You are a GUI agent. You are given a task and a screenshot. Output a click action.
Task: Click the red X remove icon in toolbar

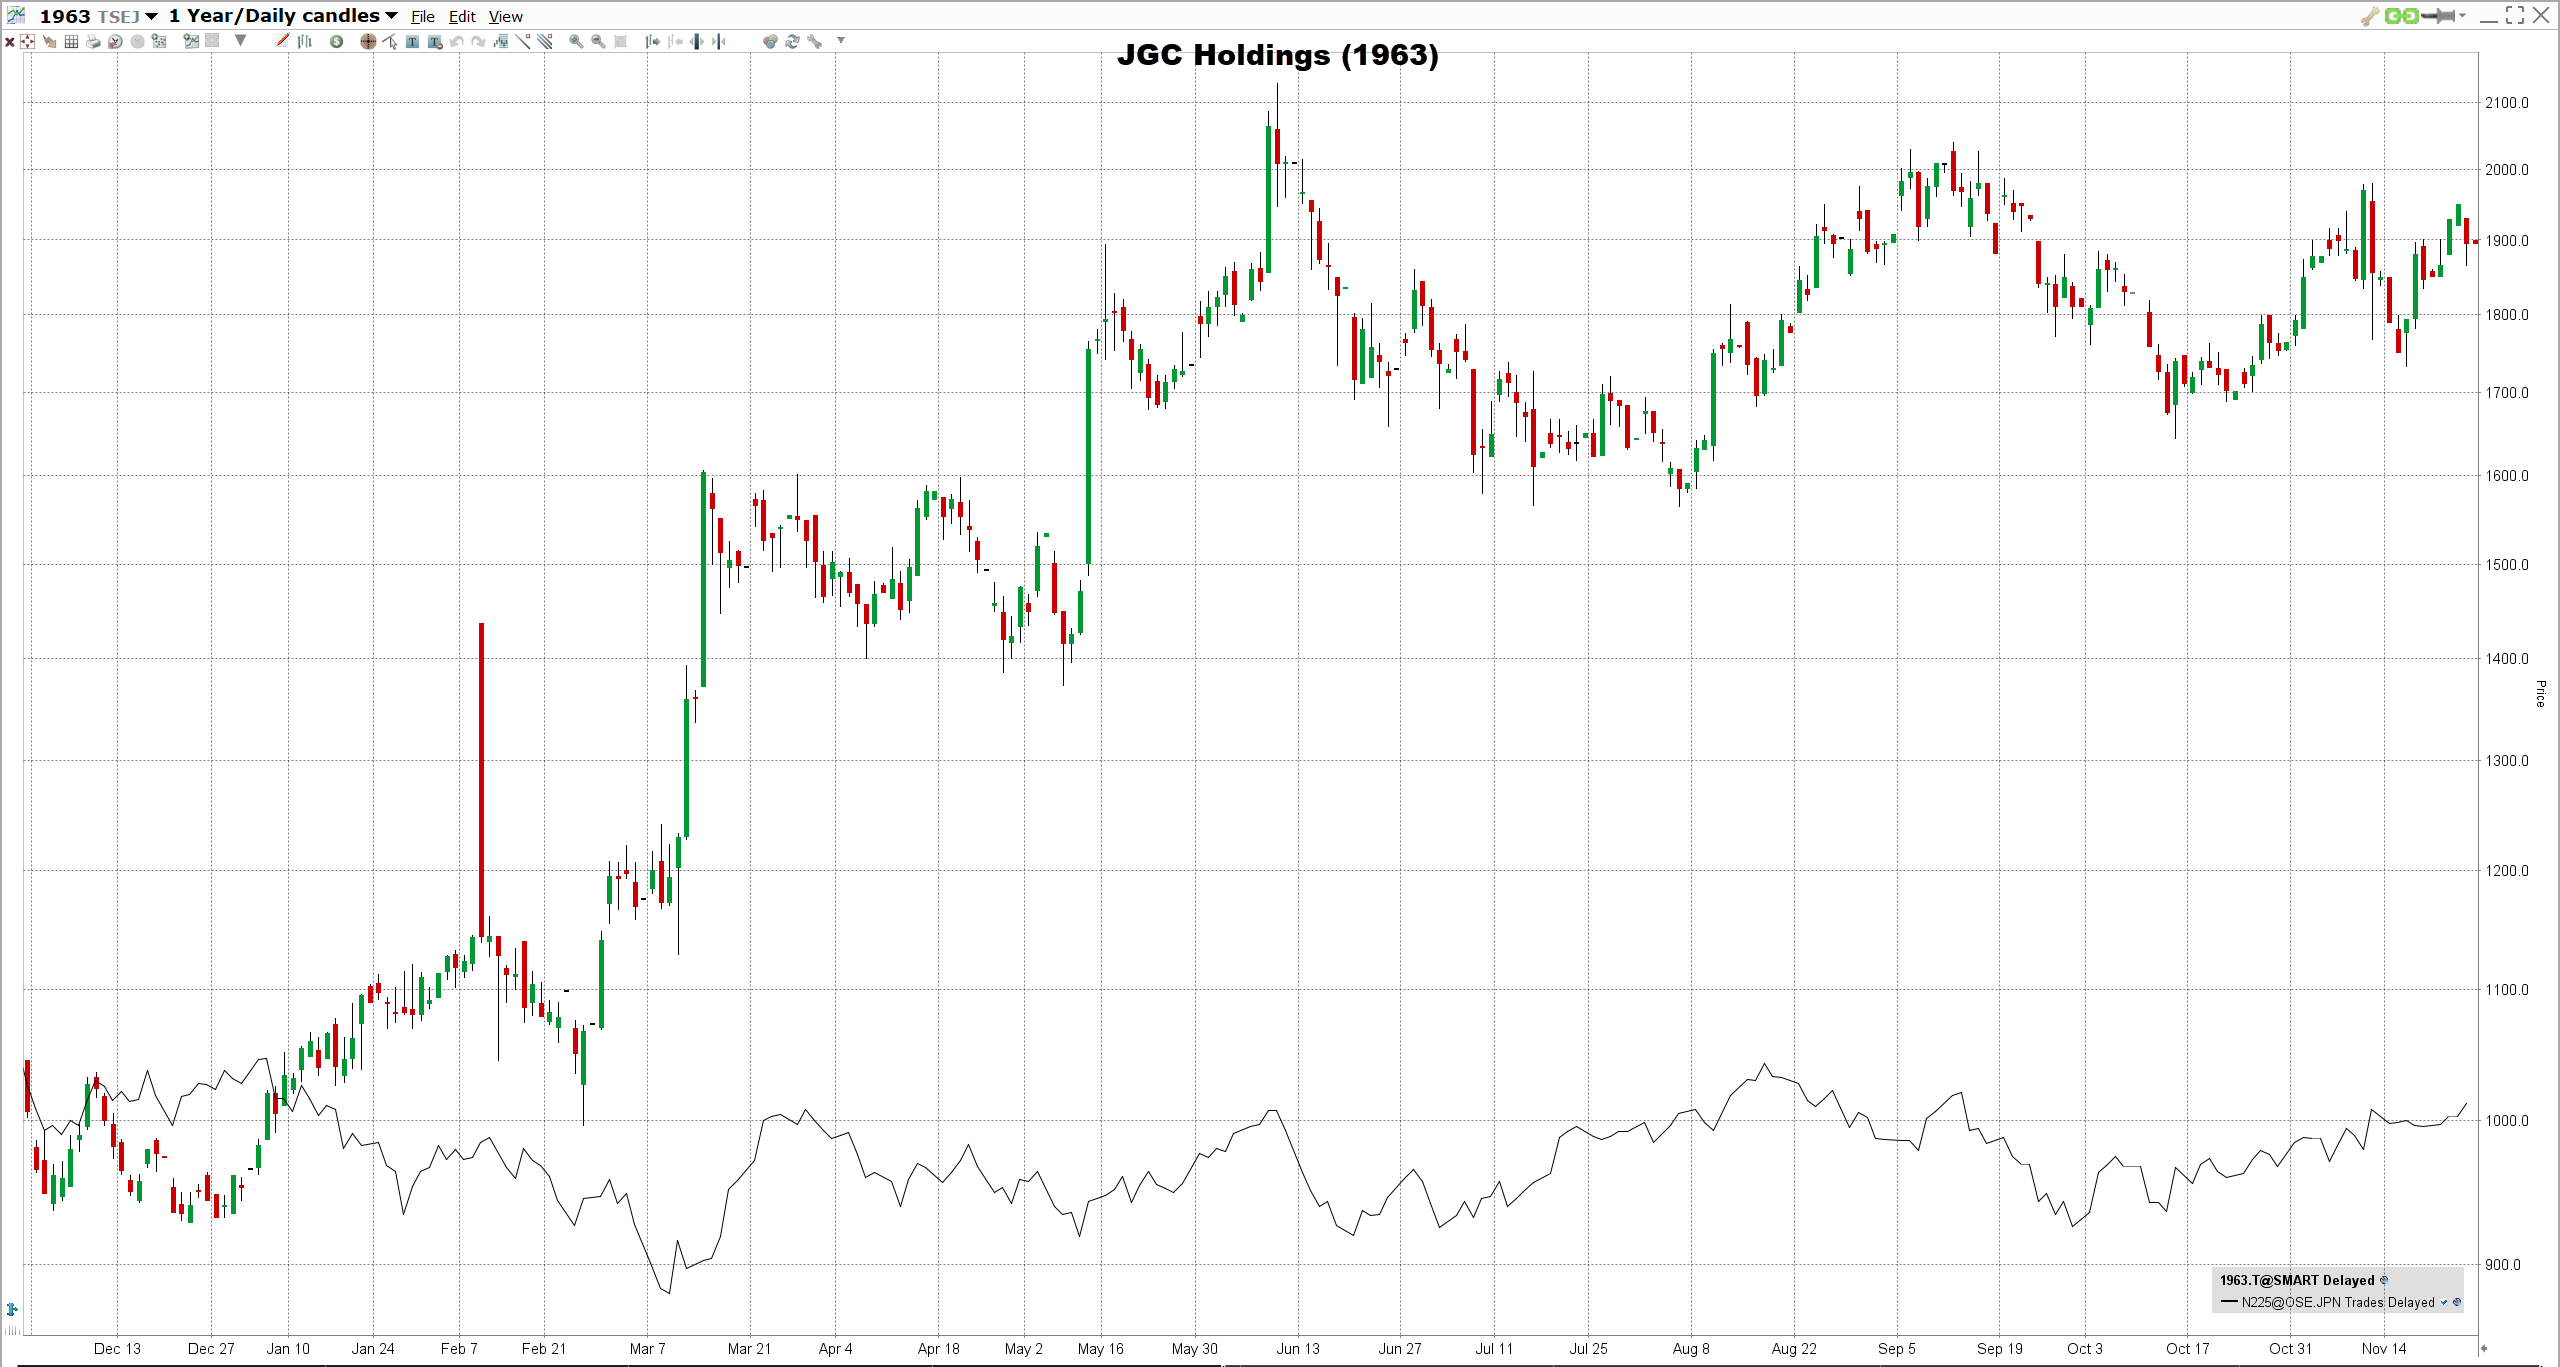click(x=10, y=42)
